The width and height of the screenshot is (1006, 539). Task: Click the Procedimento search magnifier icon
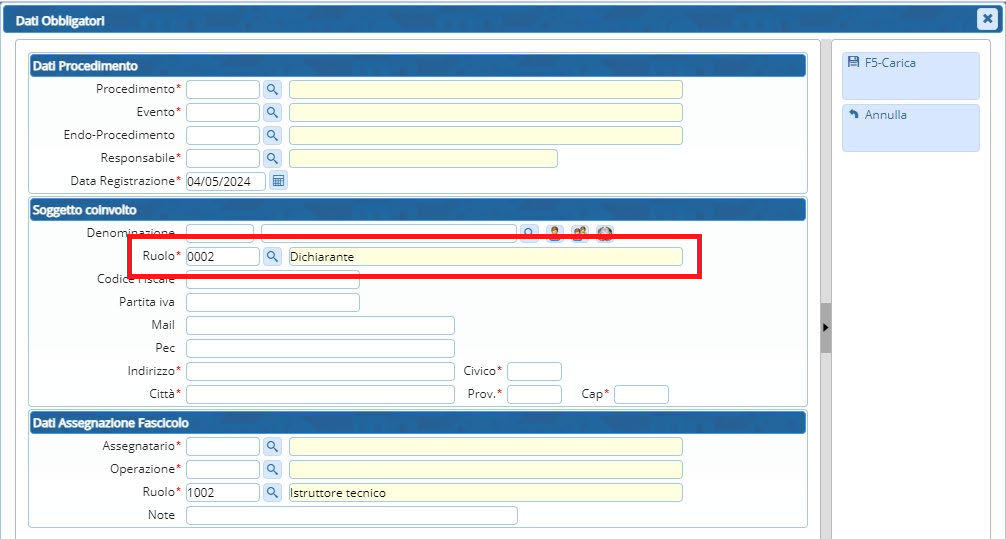tap(272, 89)
